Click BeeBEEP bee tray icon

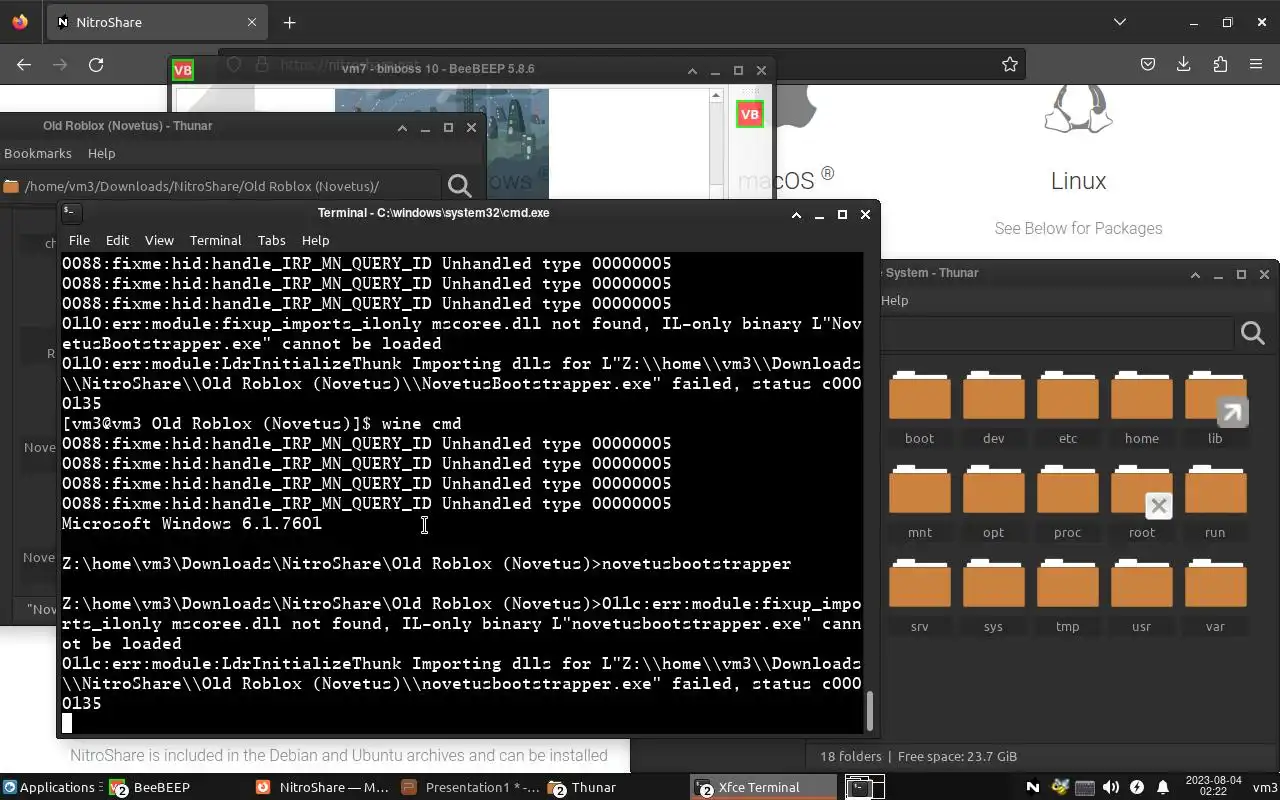(1059, 787)
